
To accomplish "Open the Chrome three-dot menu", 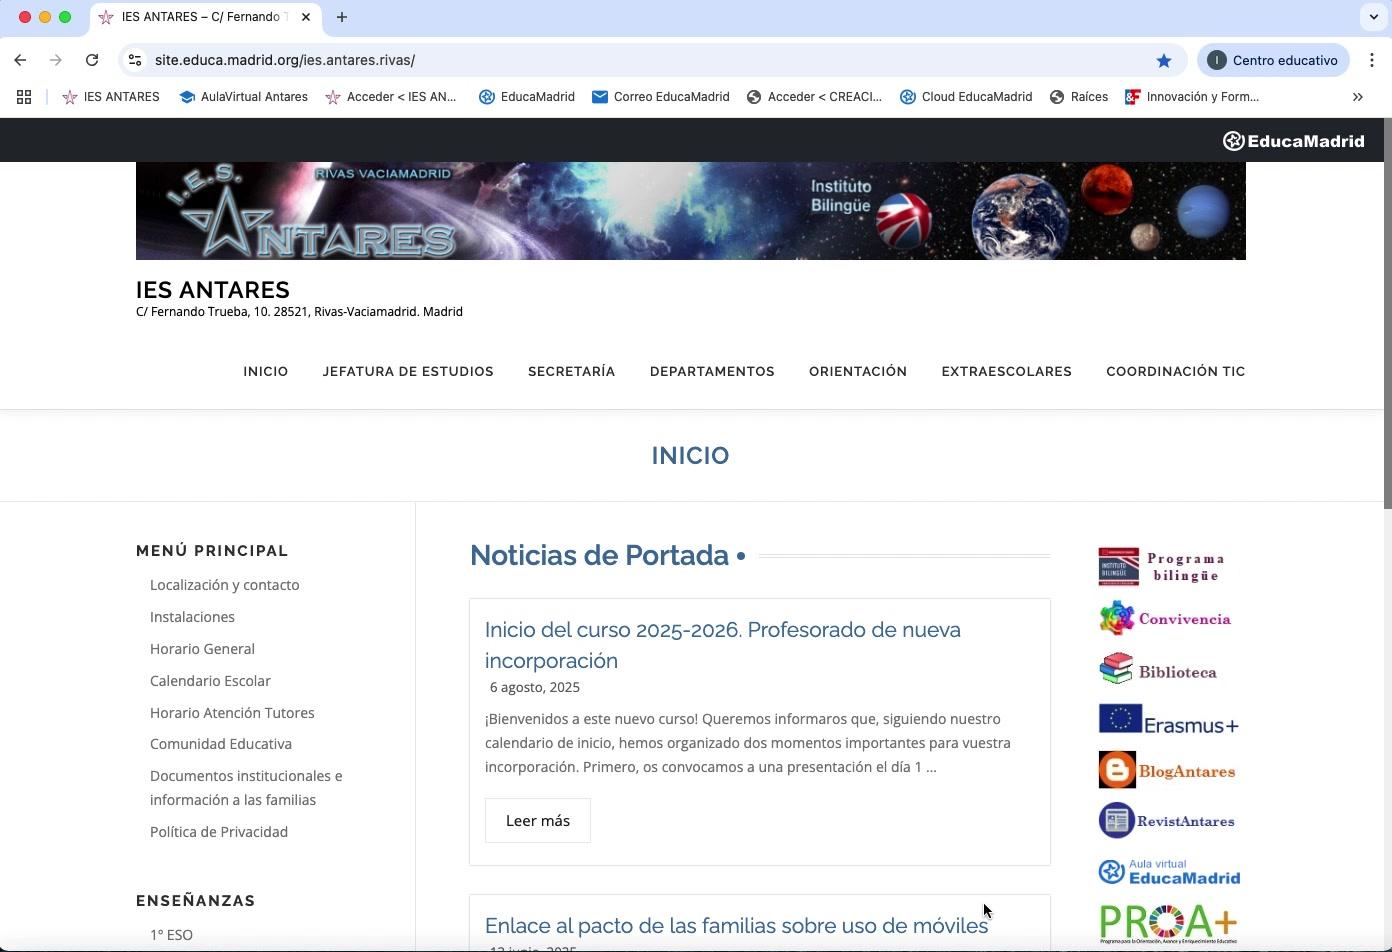I will click(1372, 60).
